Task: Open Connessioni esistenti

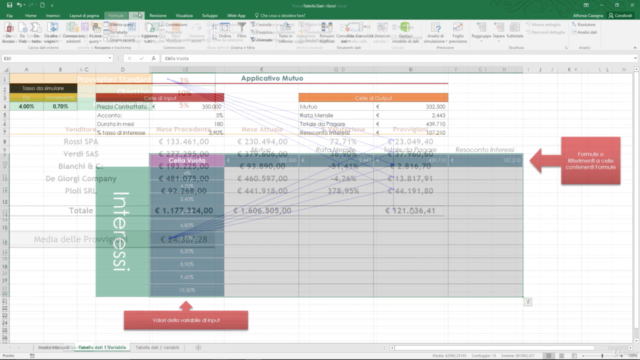Action: tap(73, 33)
